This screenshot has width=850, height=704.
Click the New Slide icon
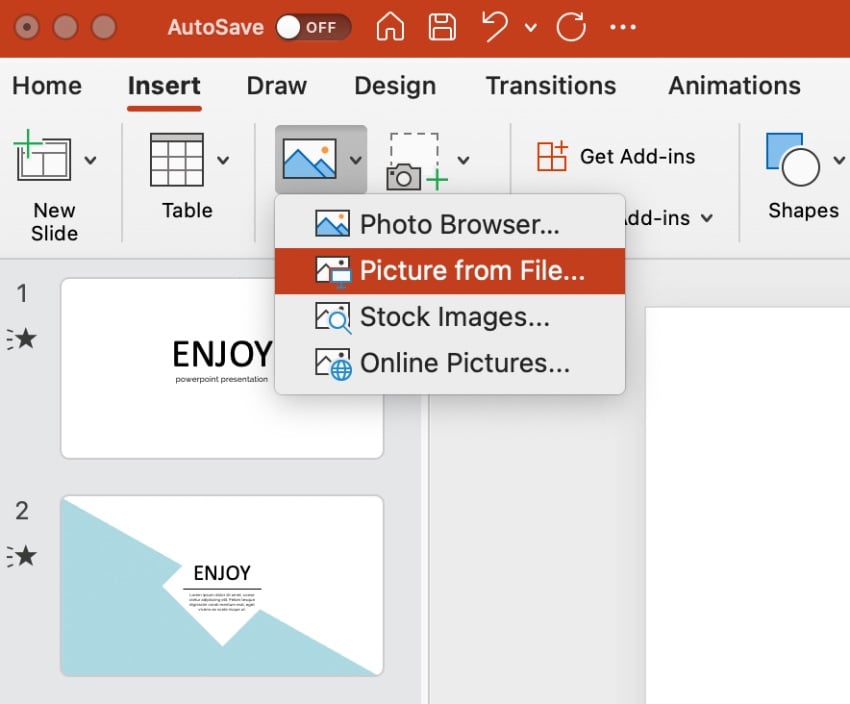pyautogui.click(x=42, y=159)
